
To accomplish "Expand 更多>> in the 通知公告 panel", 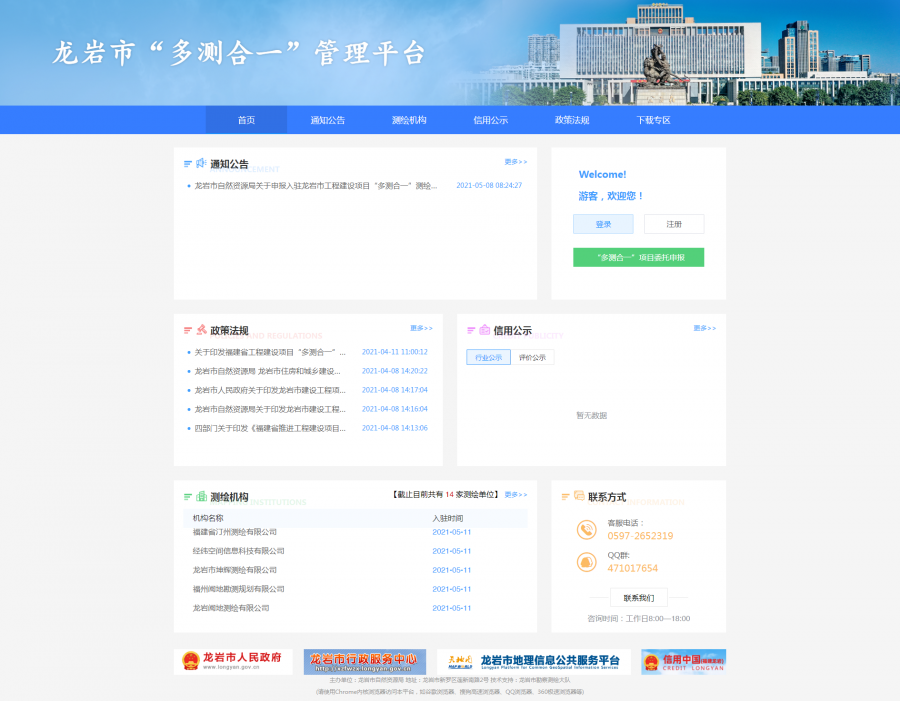I will [515, 161].
